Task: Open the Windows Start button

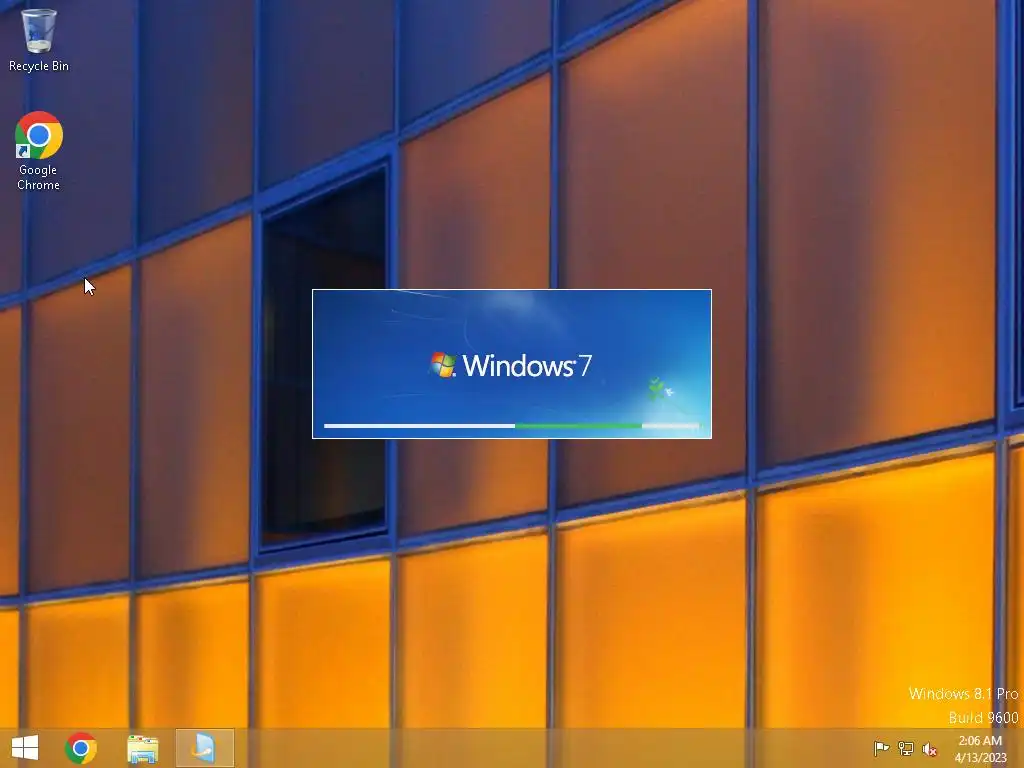Action: tap(25, 748)
